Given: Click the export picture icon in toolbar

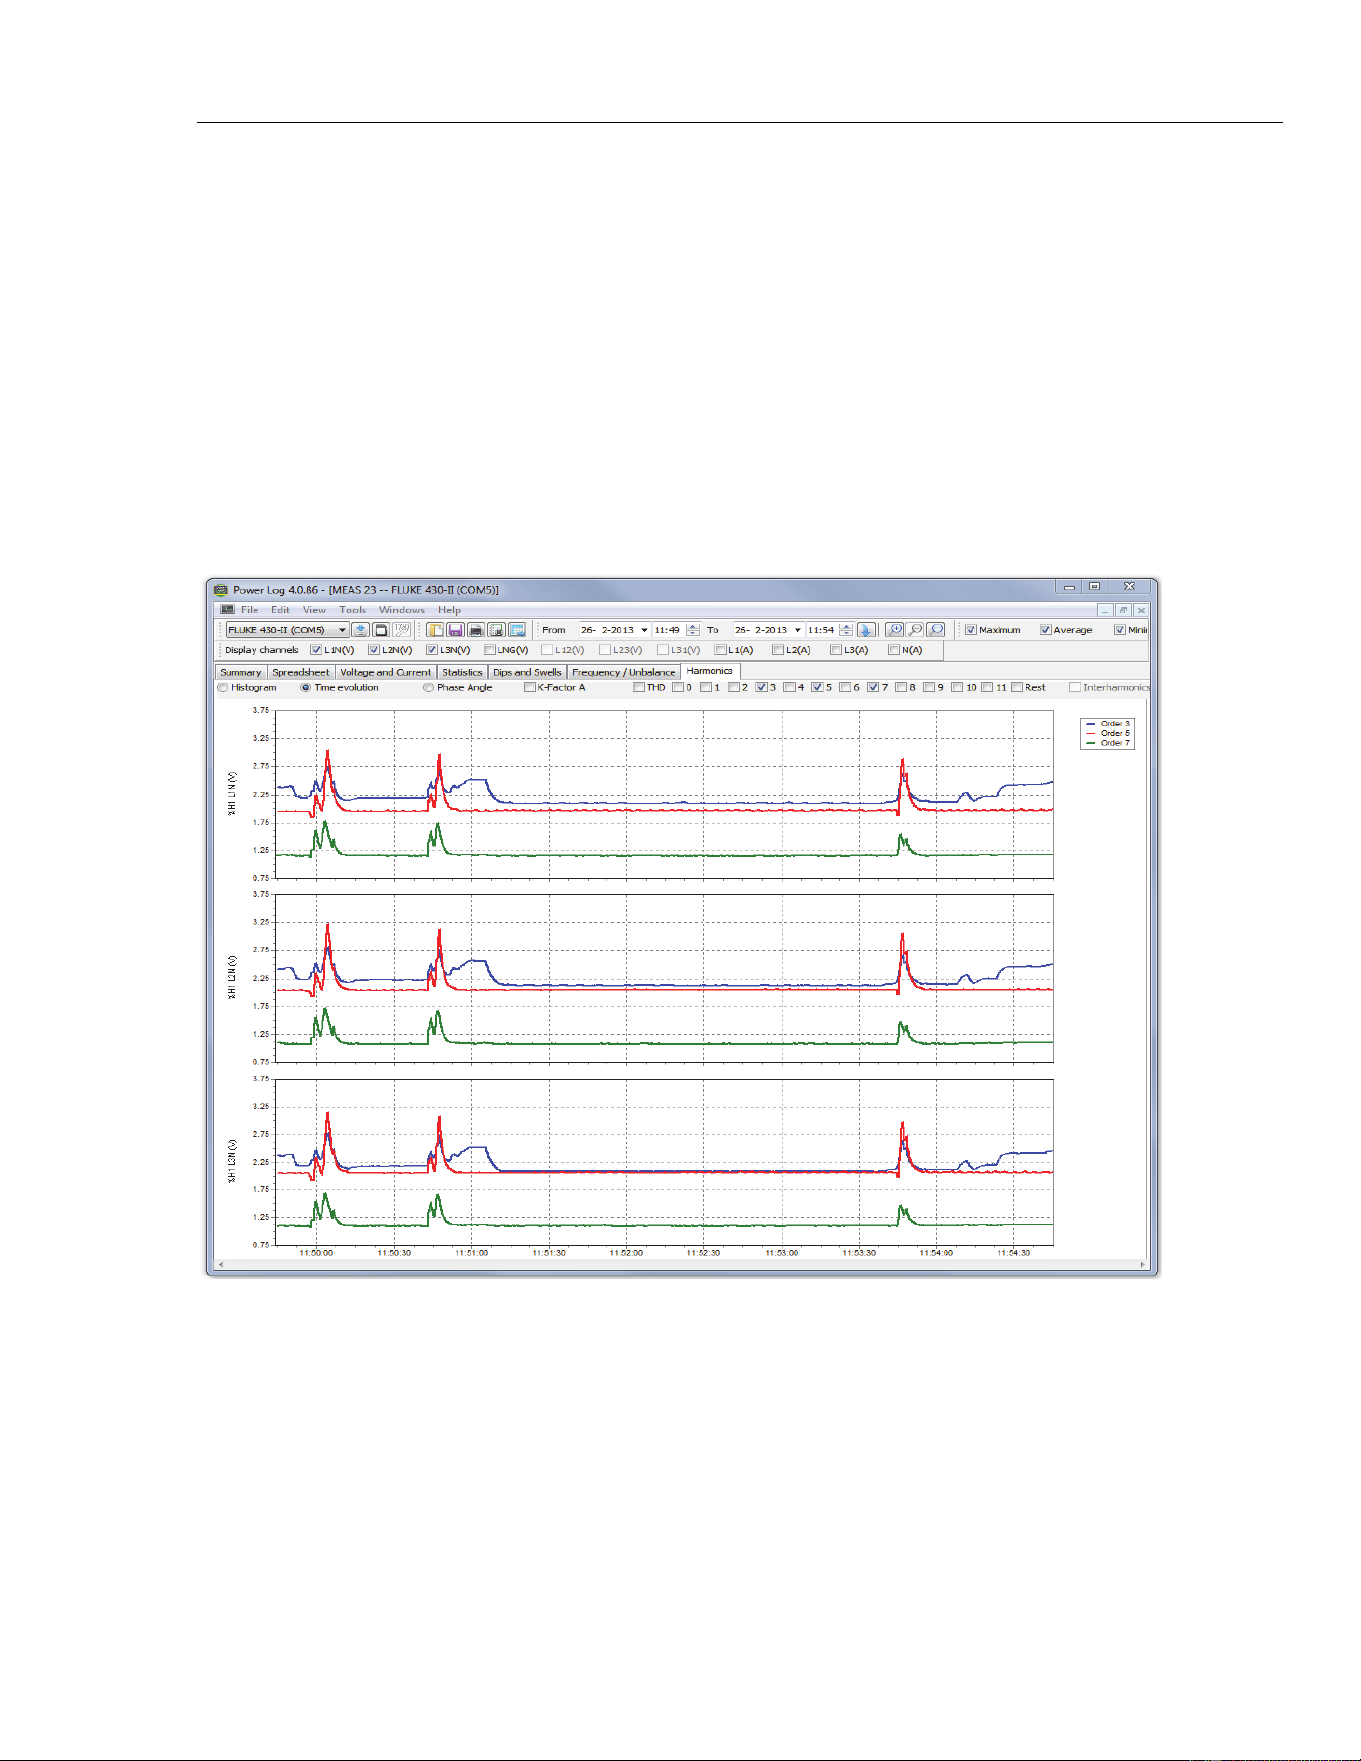Looking at the screenshot, I should pos(517,630).
